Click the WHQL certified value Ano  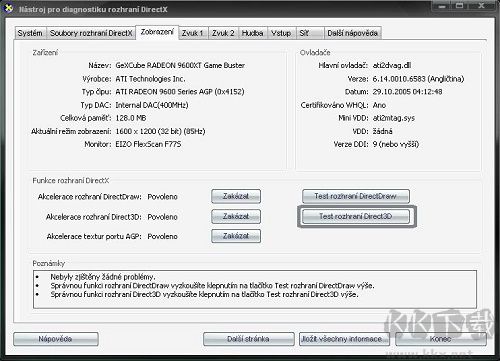[379, 105]
